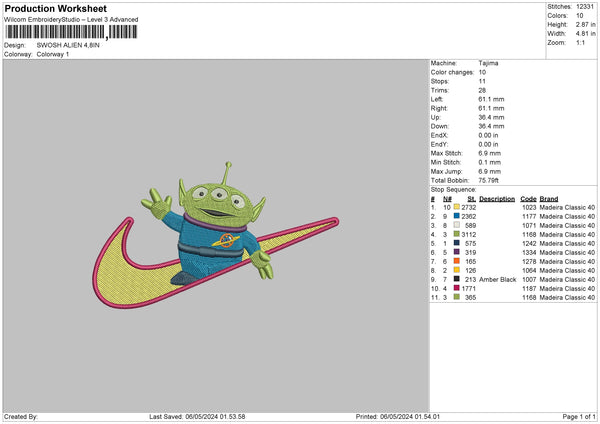600x424 pixels.
Task: Select the crimson swatch in stop row 10
Action: pyautogui.click(x=457, y=288)
